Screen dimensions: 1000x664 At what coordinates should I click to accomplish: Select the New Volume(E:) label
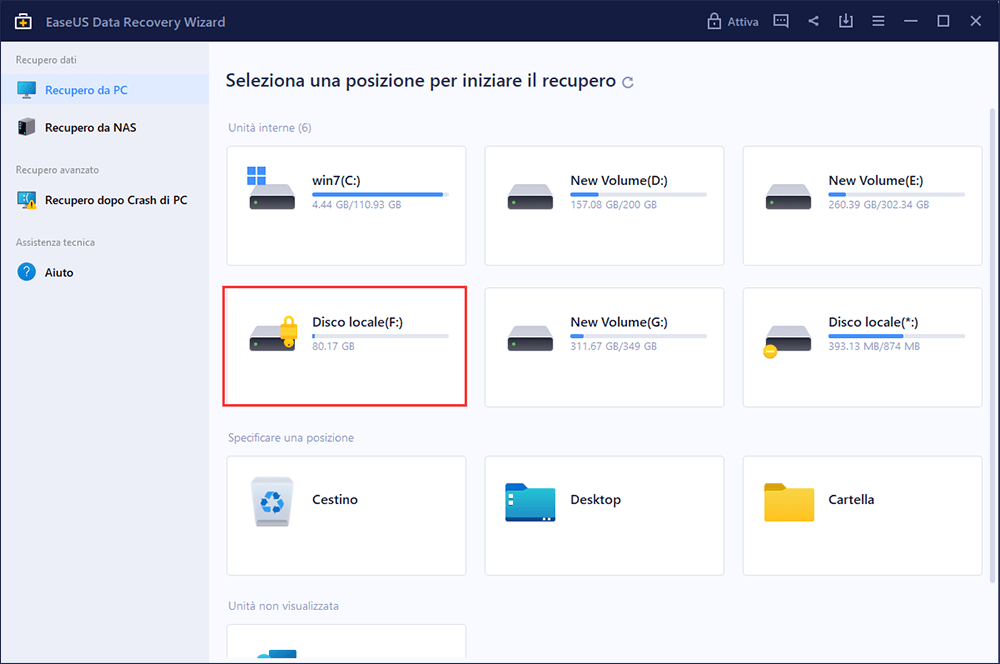pyautogui.click(x=876, y=181)
